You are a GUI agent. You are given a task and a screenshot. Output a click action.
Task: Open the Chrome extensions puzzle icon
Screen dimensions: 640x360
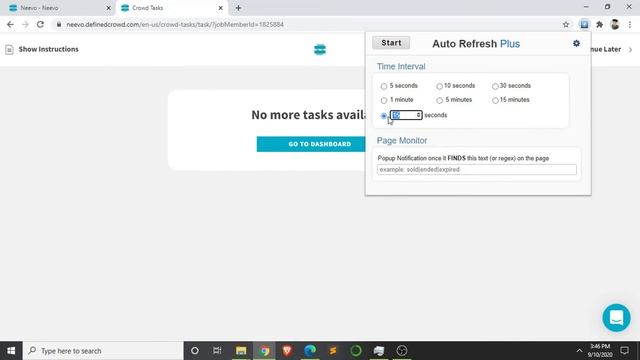click(600, 24)
